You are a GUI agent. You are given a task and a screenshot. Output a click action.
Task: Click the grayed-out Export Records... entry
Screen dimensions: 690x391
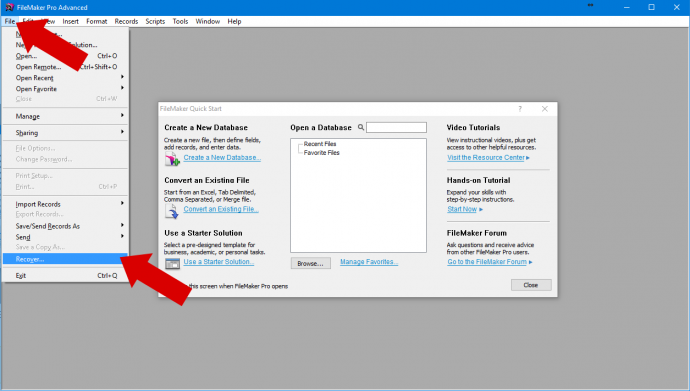pos(66,214)
